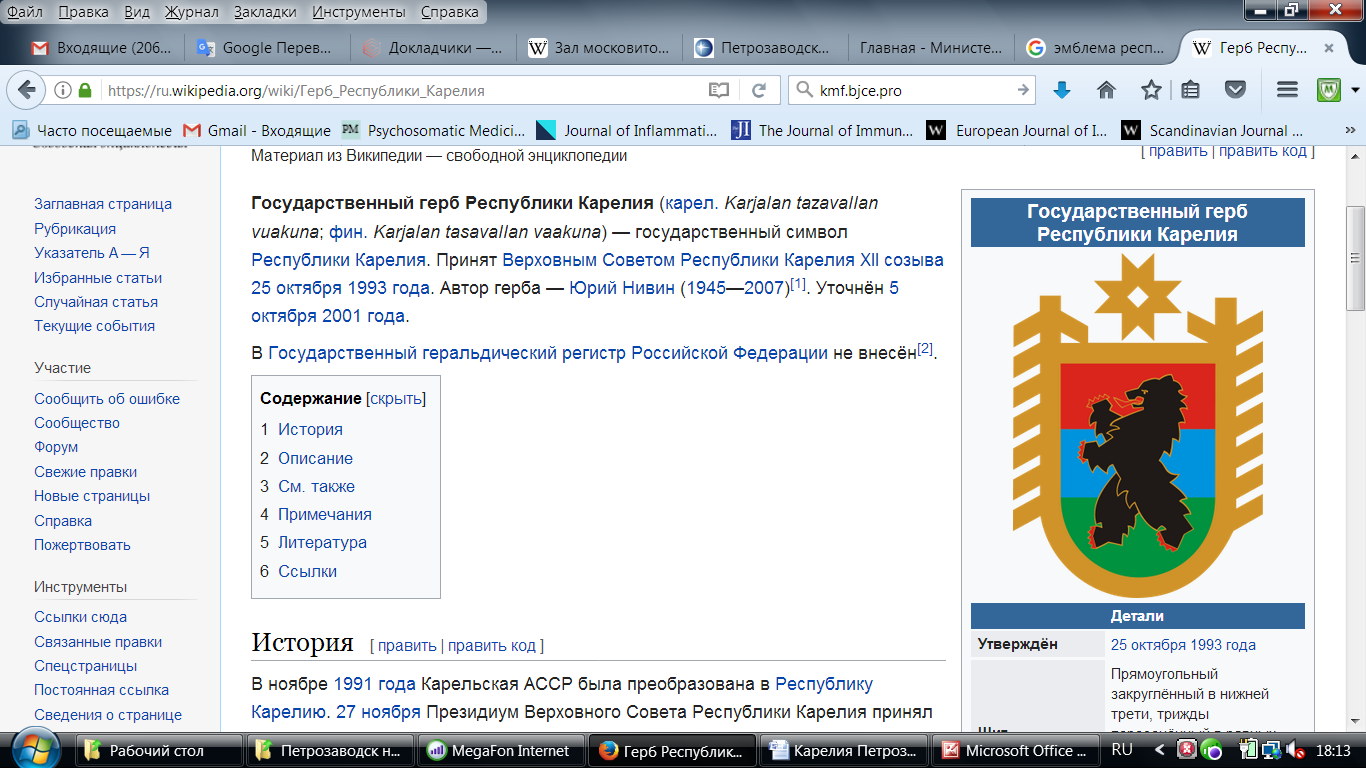Open the blue Downloads arrow

[x=1062, y=90]
